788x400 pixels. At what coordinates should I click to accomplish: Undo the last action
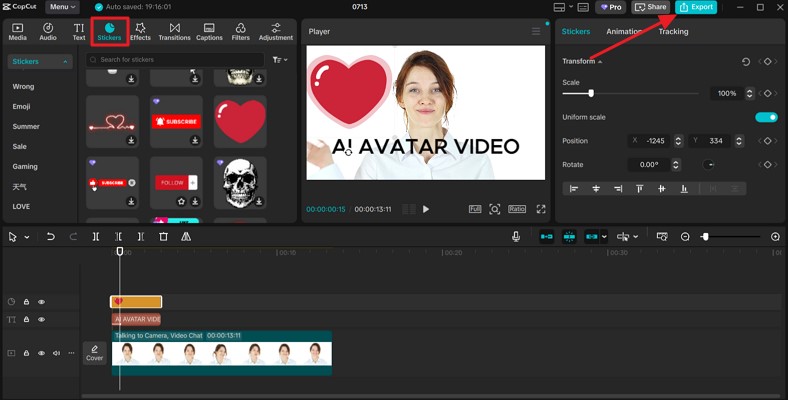[50, 237]
